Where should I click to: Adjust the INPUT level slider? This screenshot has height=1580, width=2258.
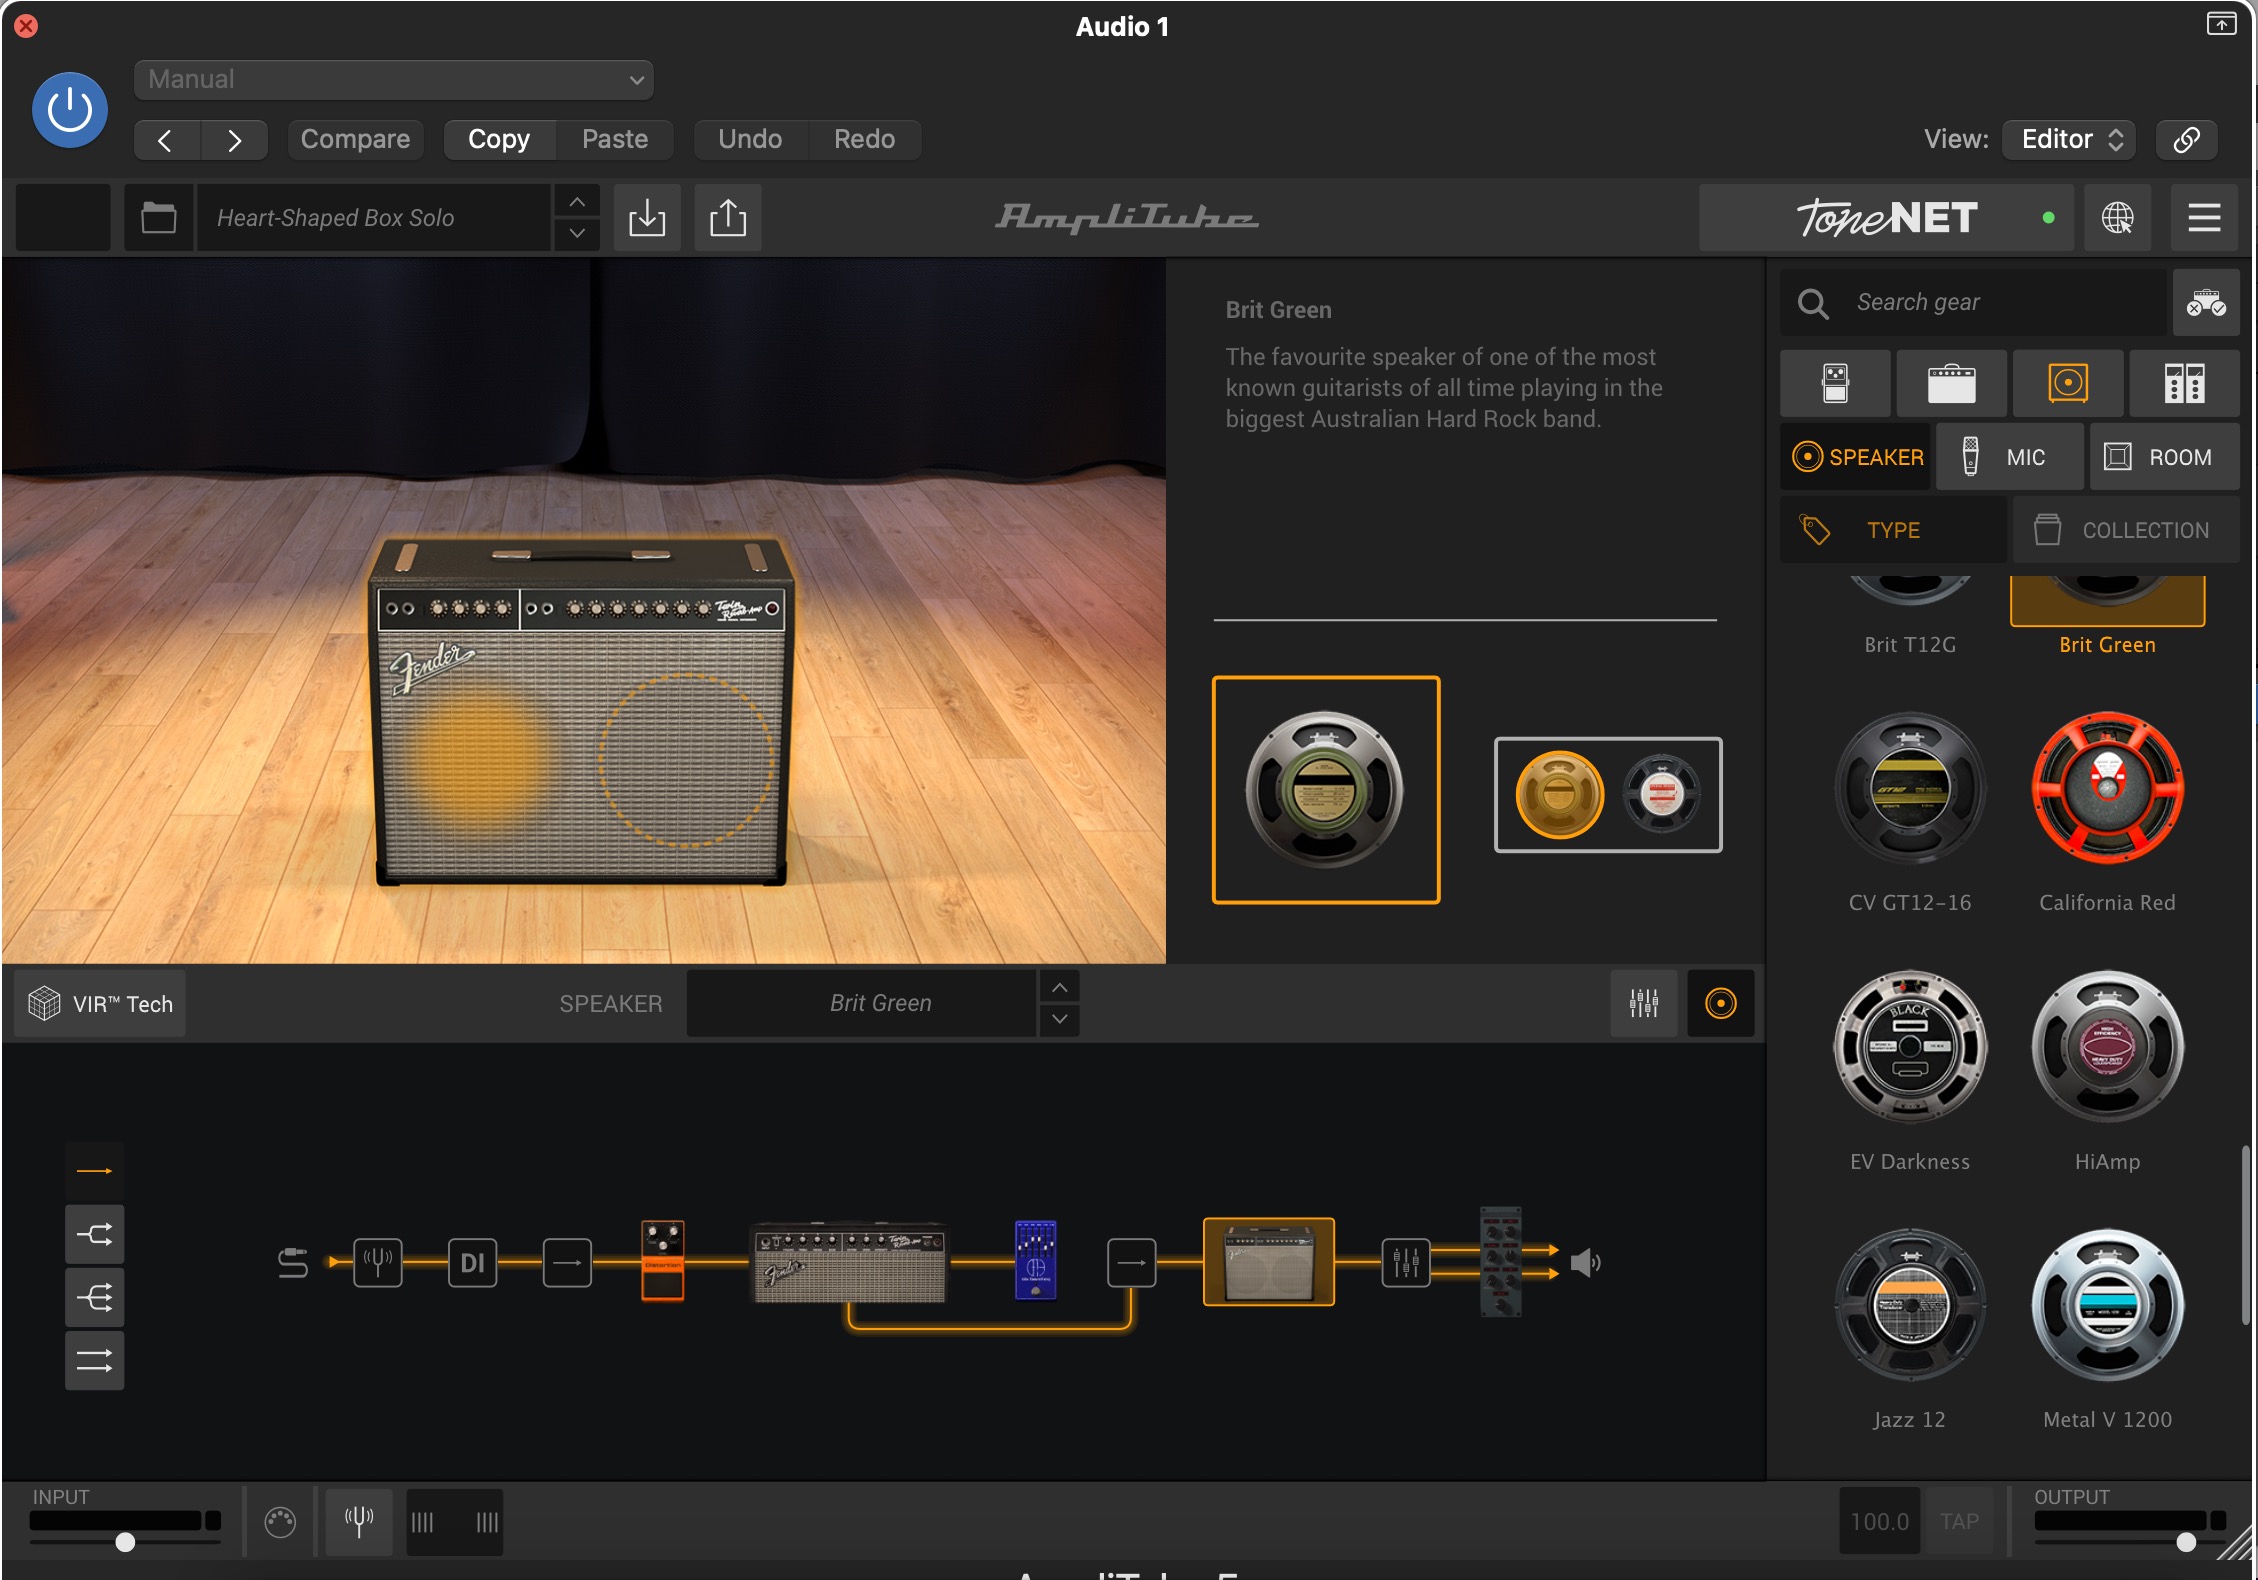125,1541
